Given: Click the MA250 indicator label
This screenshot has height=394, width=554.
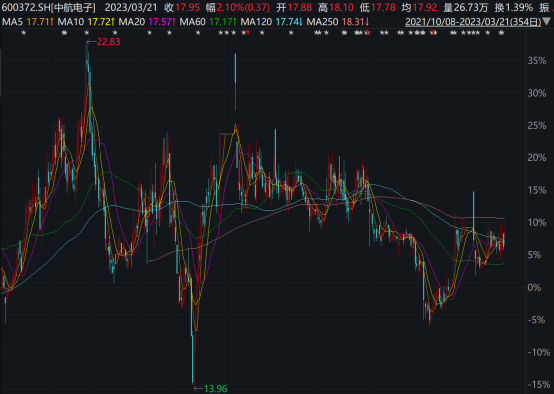Looking at the screenshot, I should tap(338, 22).
